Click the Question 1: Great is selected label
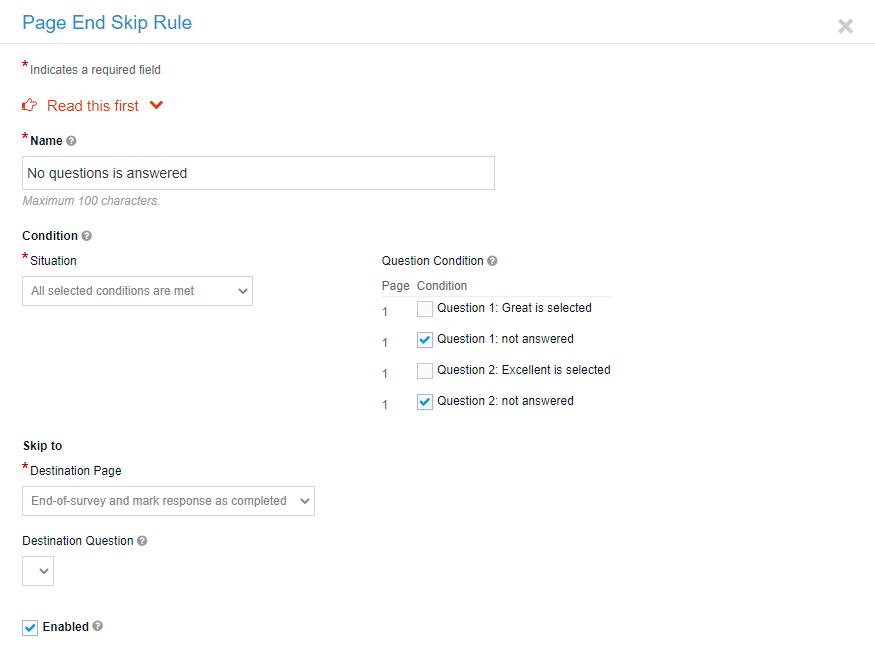The width and height of the screenshot is (875, 649). click(514, 308)
